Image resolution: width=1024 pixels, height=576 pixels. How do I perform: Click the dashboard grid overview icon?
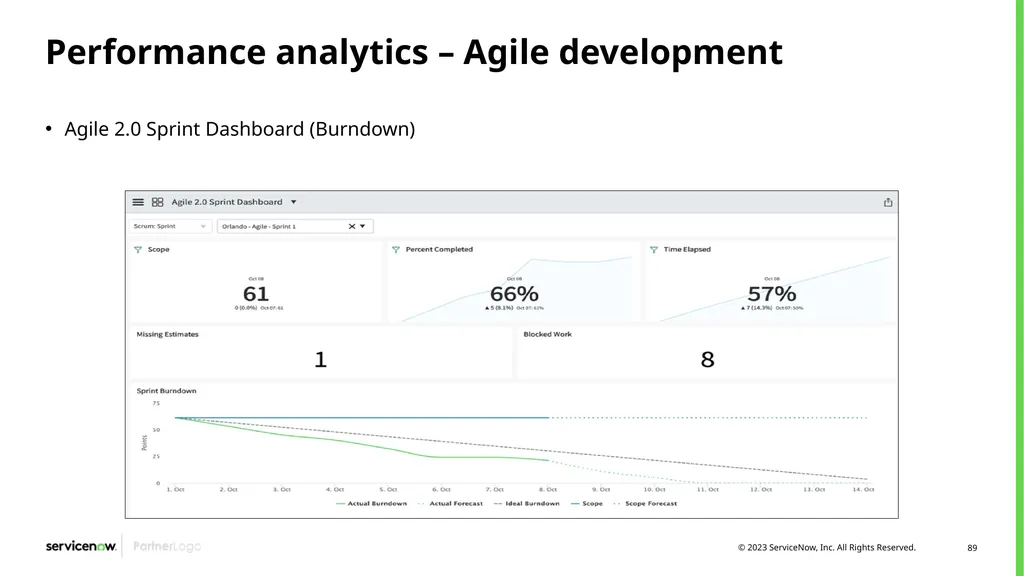pos(157,202)
